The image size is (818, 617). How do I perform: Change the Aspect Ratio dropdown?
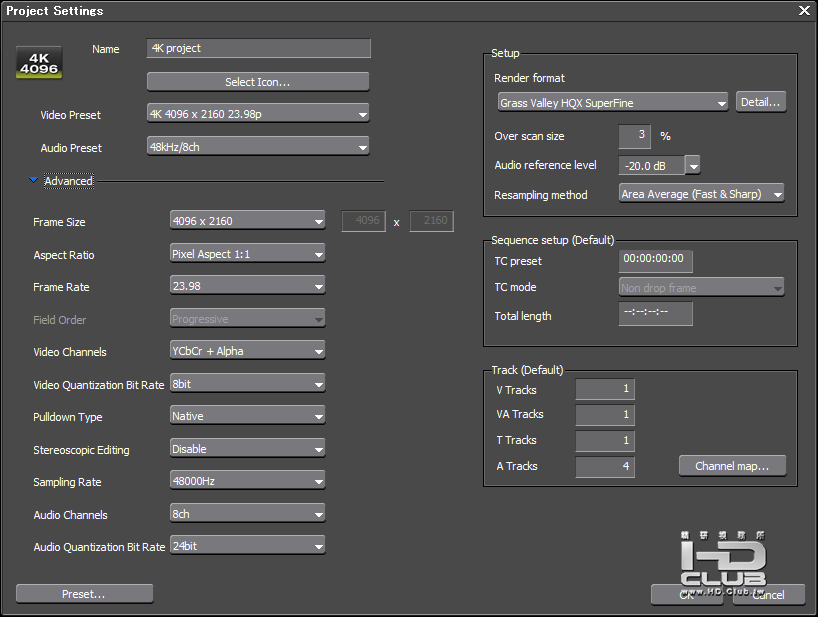(x=247, y=254)
